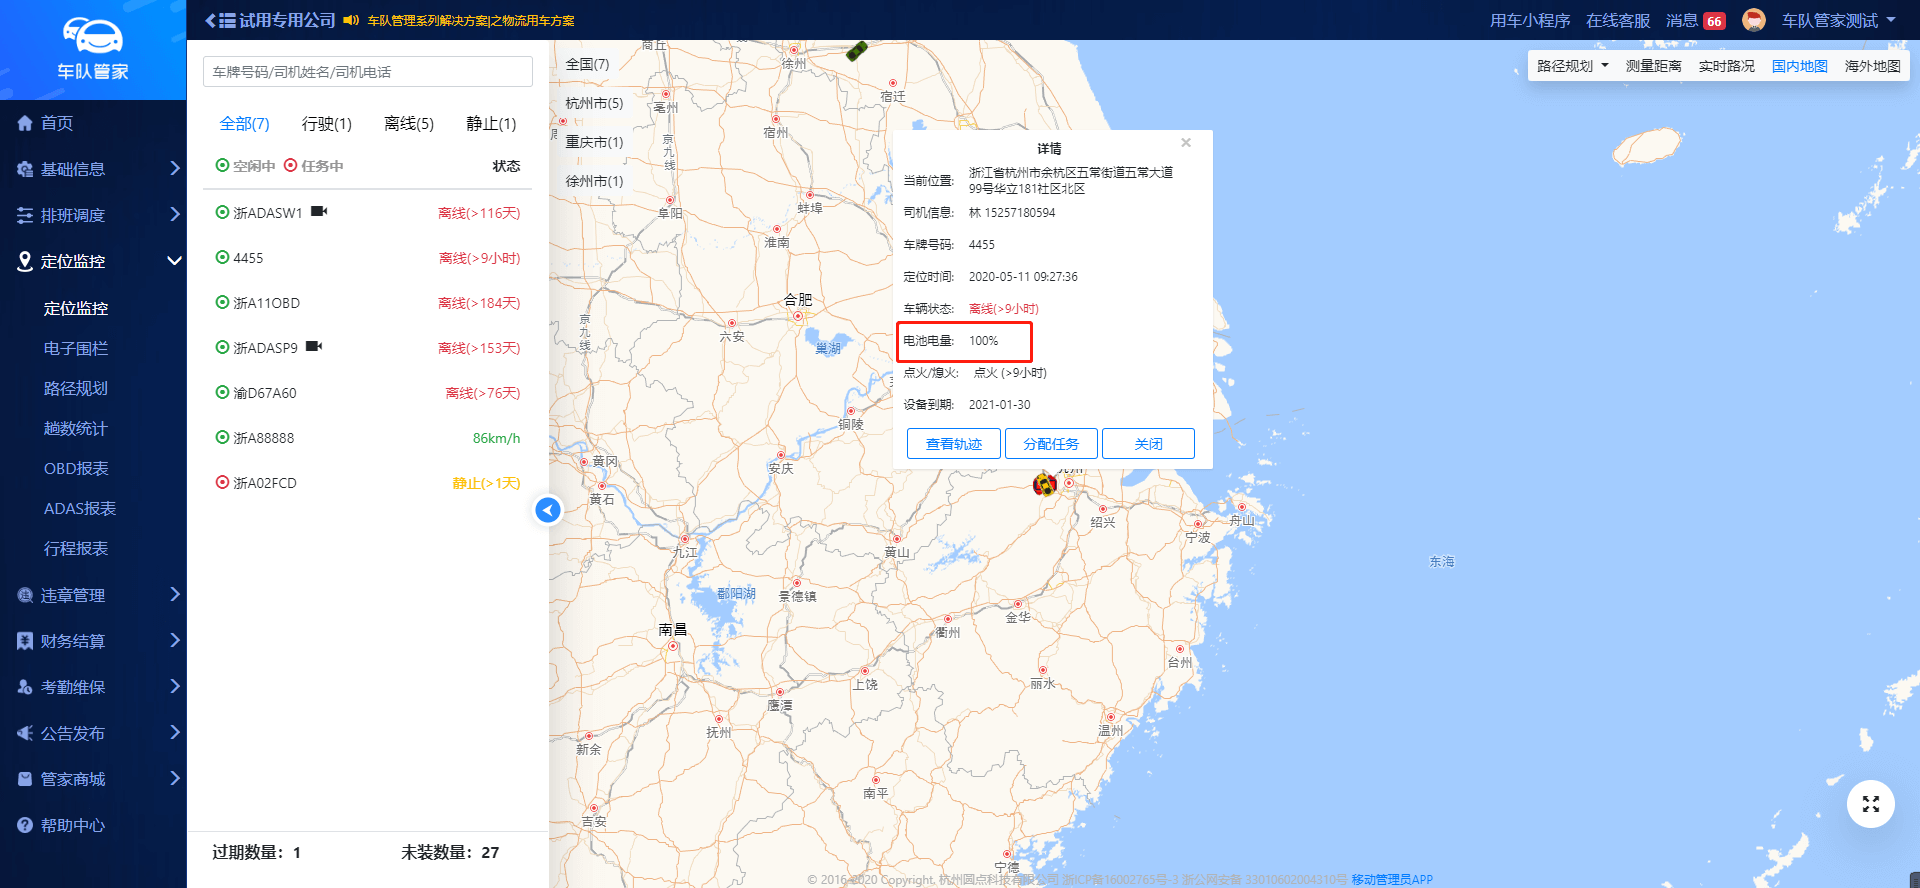Open the 路径规划 dropdown

[x=1572, y=66]
